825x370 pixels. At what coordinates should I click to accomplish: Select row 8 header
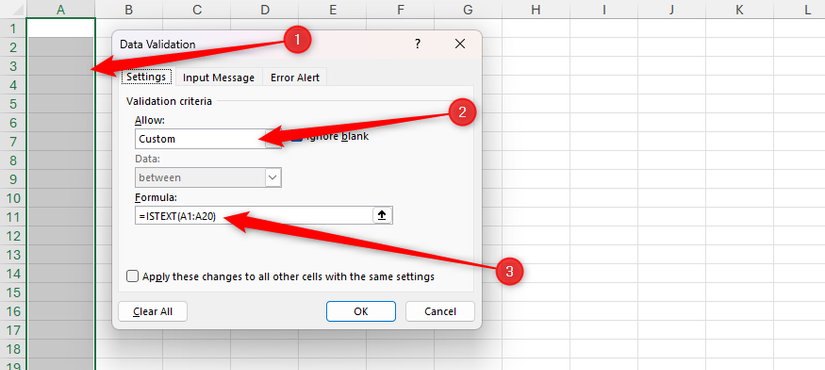(13, 161)
